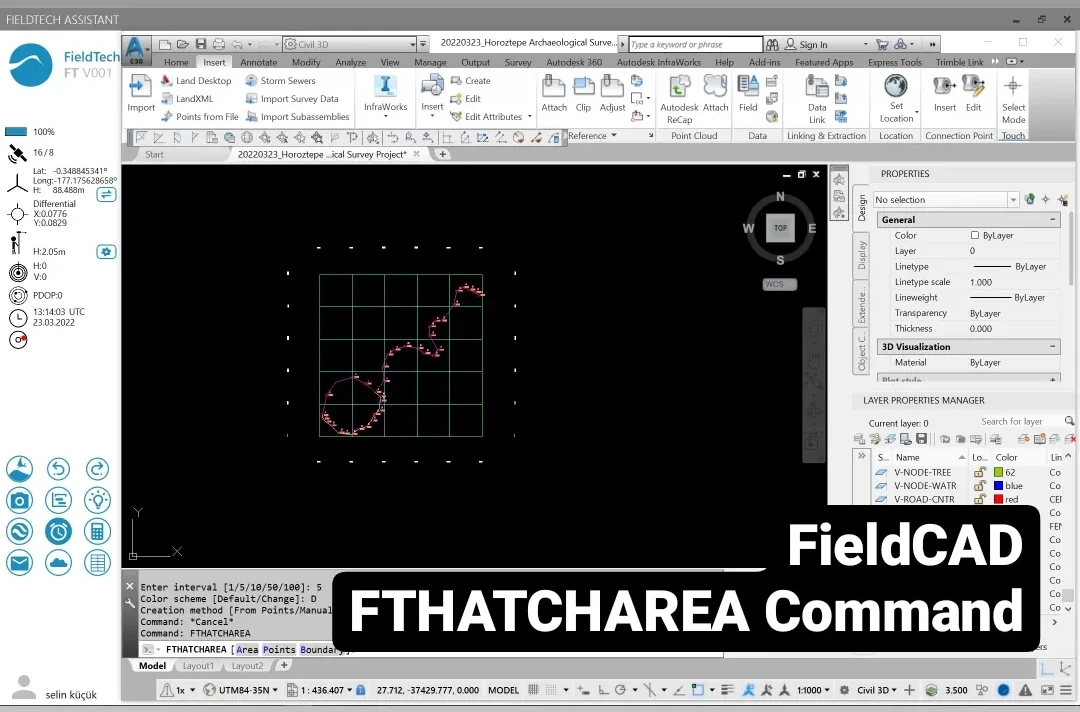Viewport: 1080px width, 712px height.
Task: Click the V-NODE-WATR blue color swatch
Action: point(998,485)
